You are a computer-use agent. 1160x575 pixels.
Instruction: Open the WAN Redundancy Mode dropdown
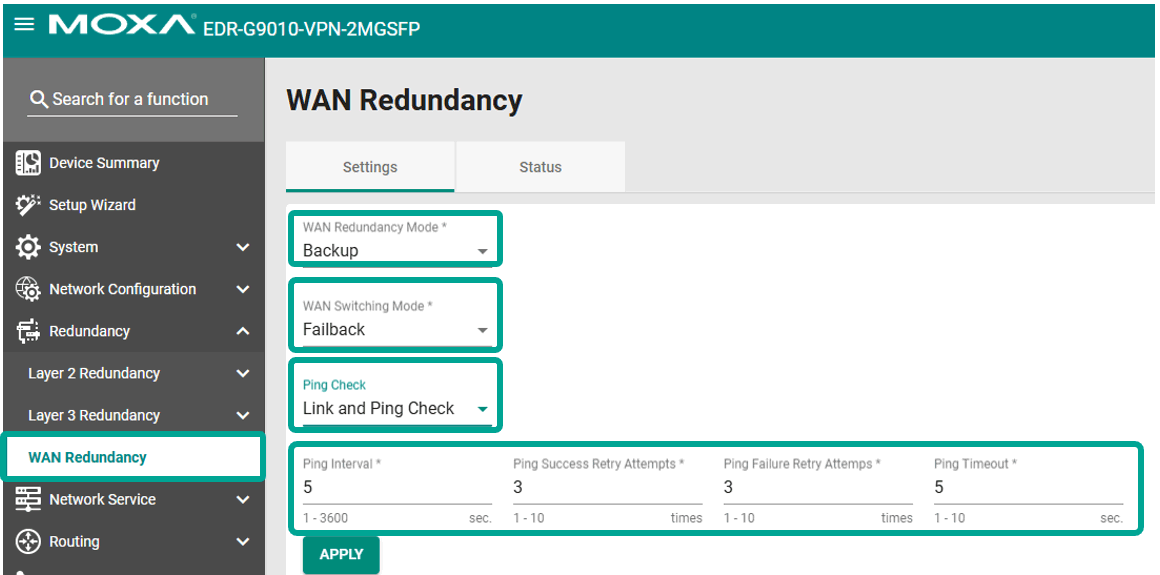(396, 250)
